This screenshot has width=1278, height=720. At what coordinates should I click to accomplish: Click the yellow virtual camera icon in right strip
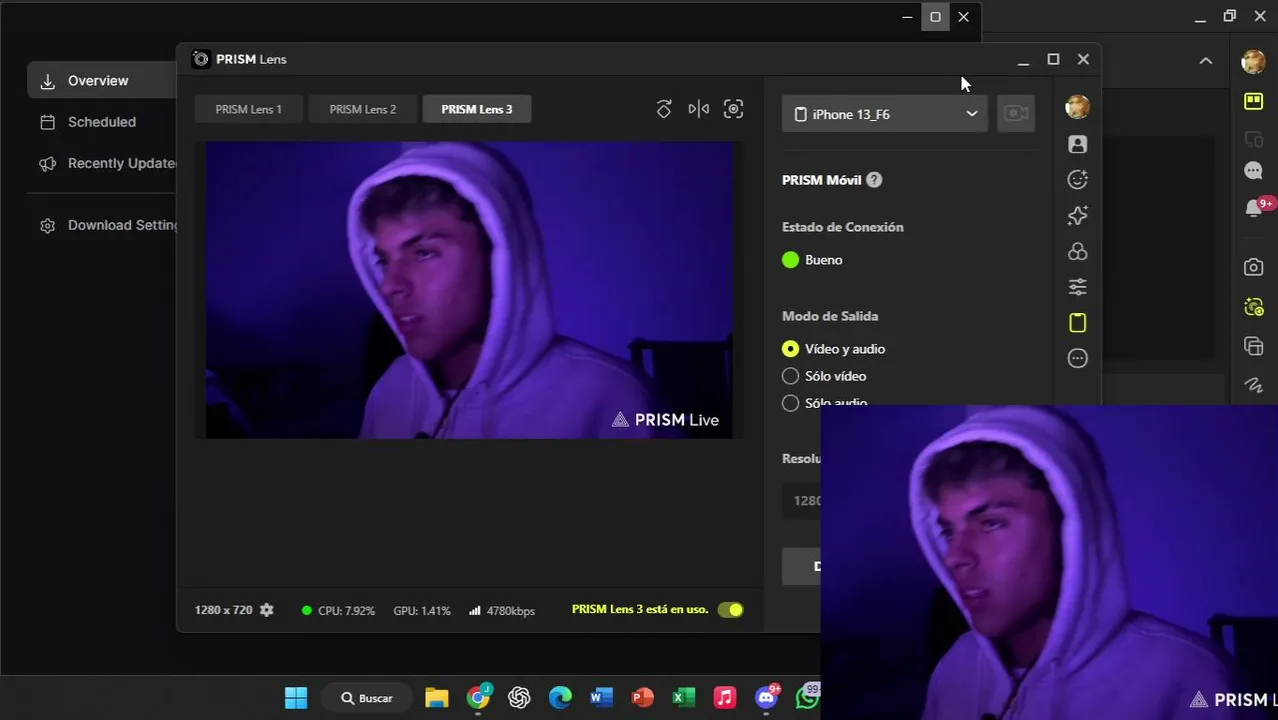(1253, 307)
